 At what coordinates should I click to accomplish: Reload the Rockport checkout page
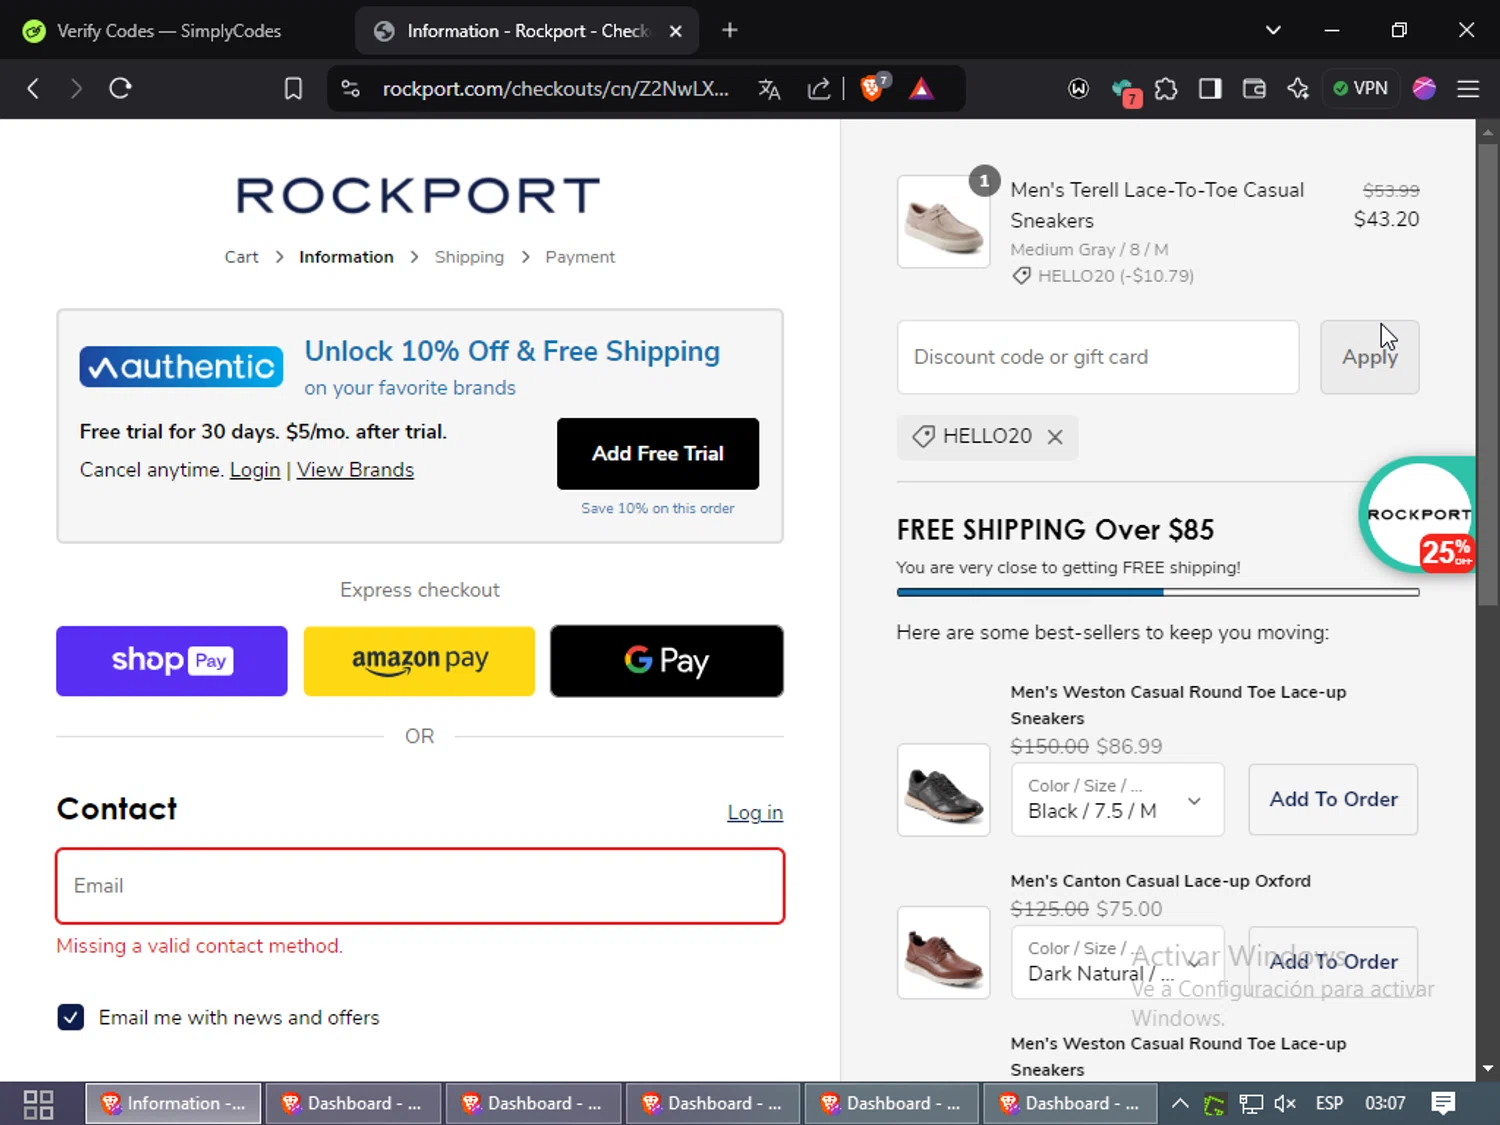pos(120,88)
